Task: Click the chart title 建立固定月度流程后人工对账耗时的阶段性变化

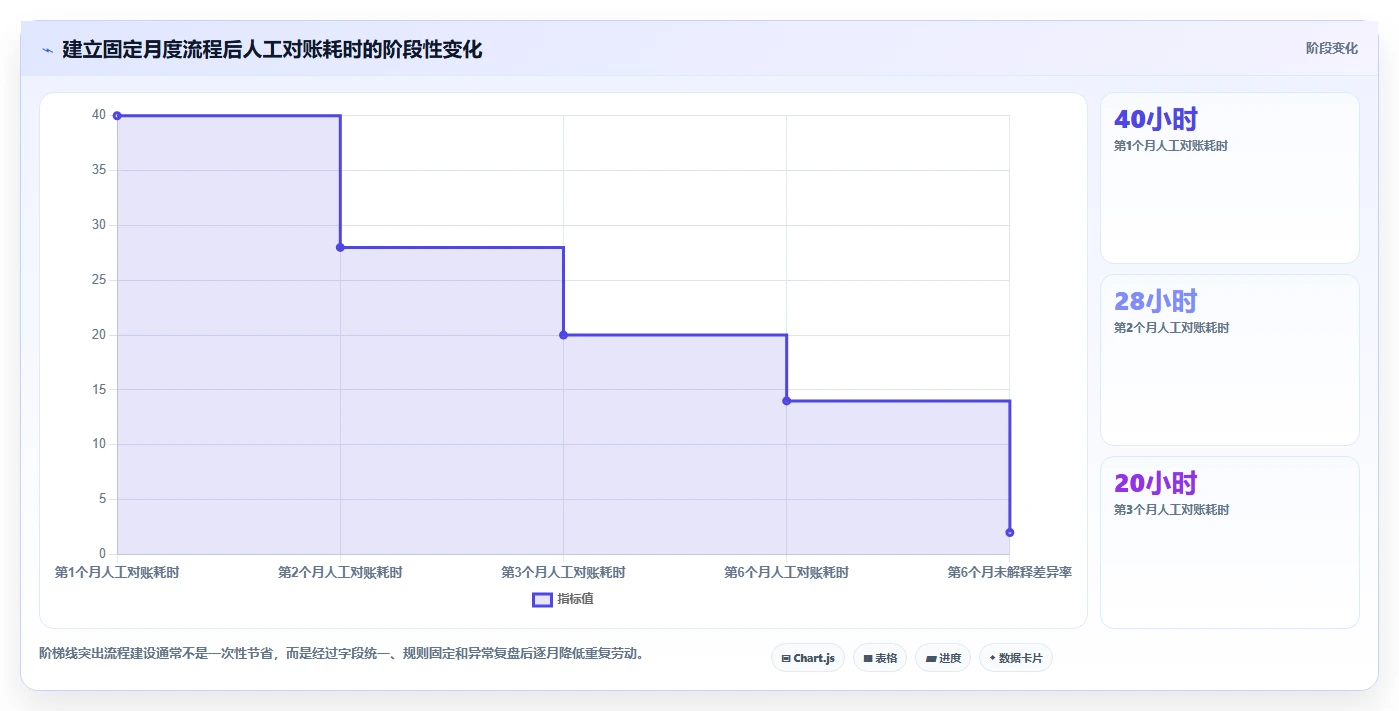Action: click(272, 49)
